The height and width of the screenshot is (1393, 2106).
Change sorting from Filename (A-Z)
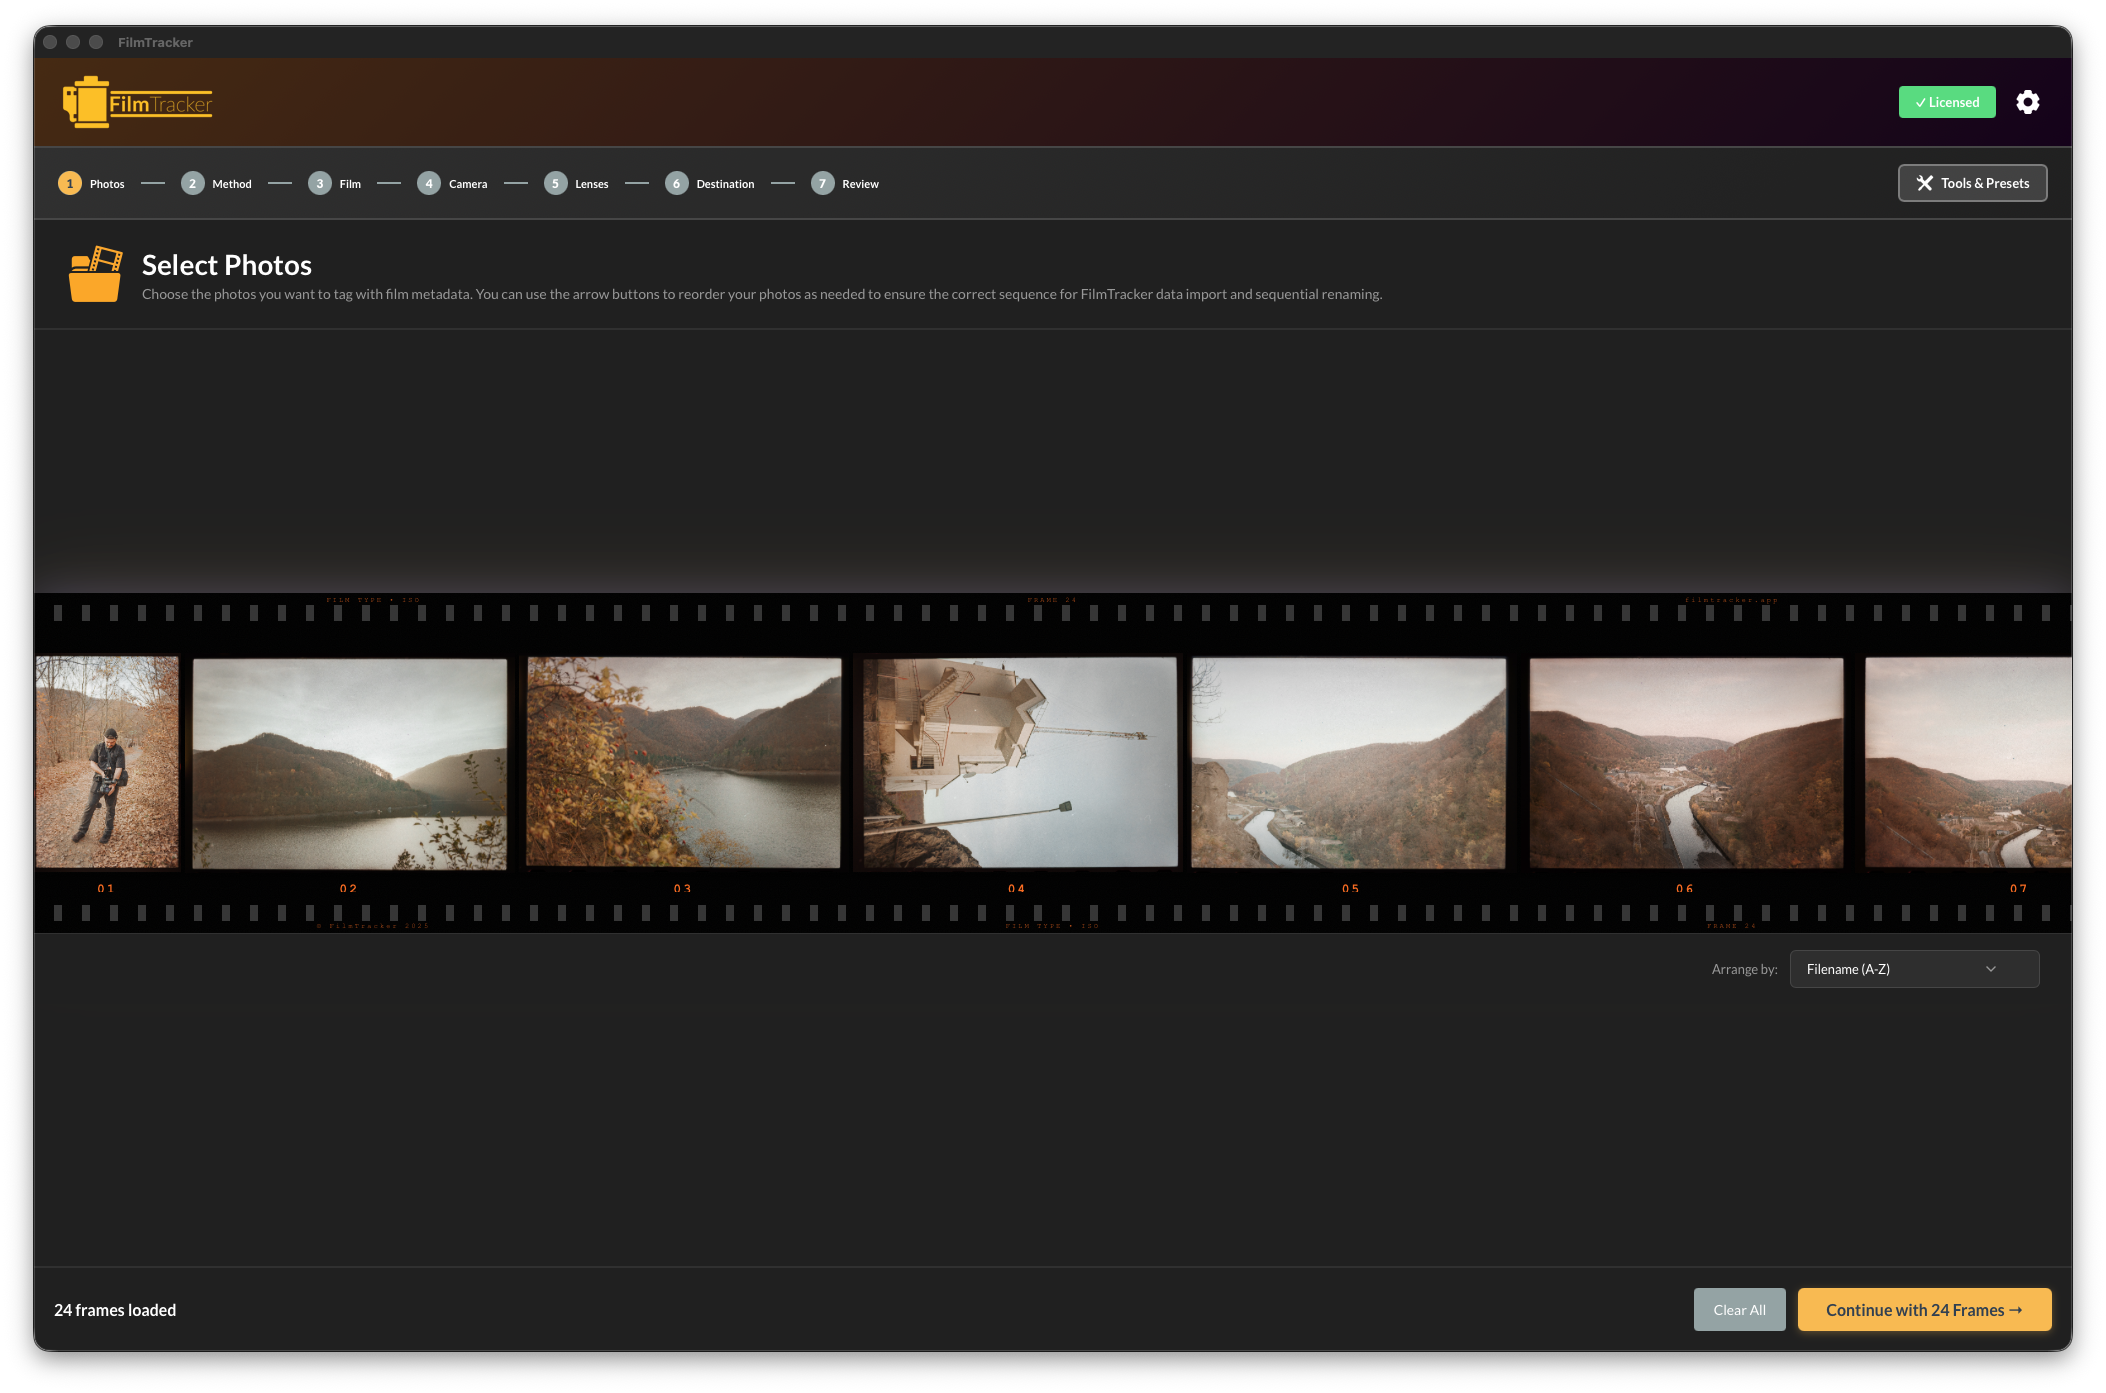point(1913,968)
